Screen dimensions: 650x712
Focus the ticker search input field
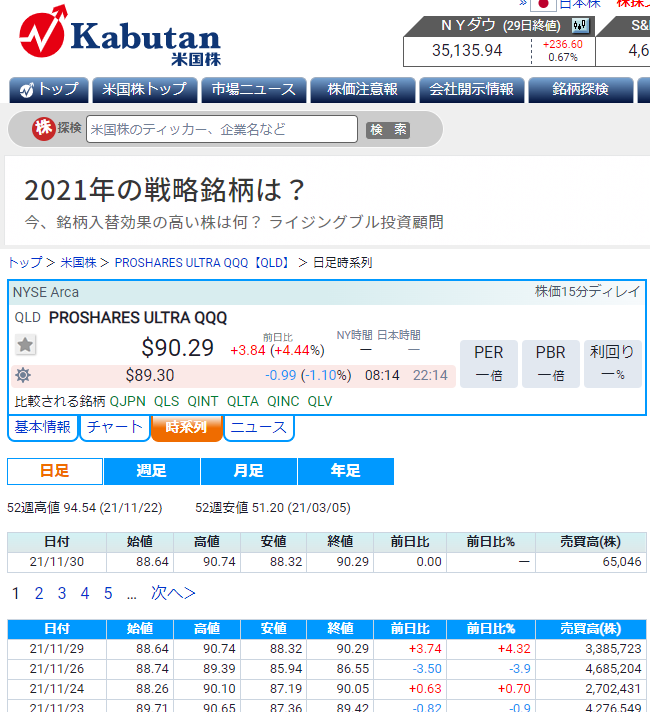[x=222, y=129]
